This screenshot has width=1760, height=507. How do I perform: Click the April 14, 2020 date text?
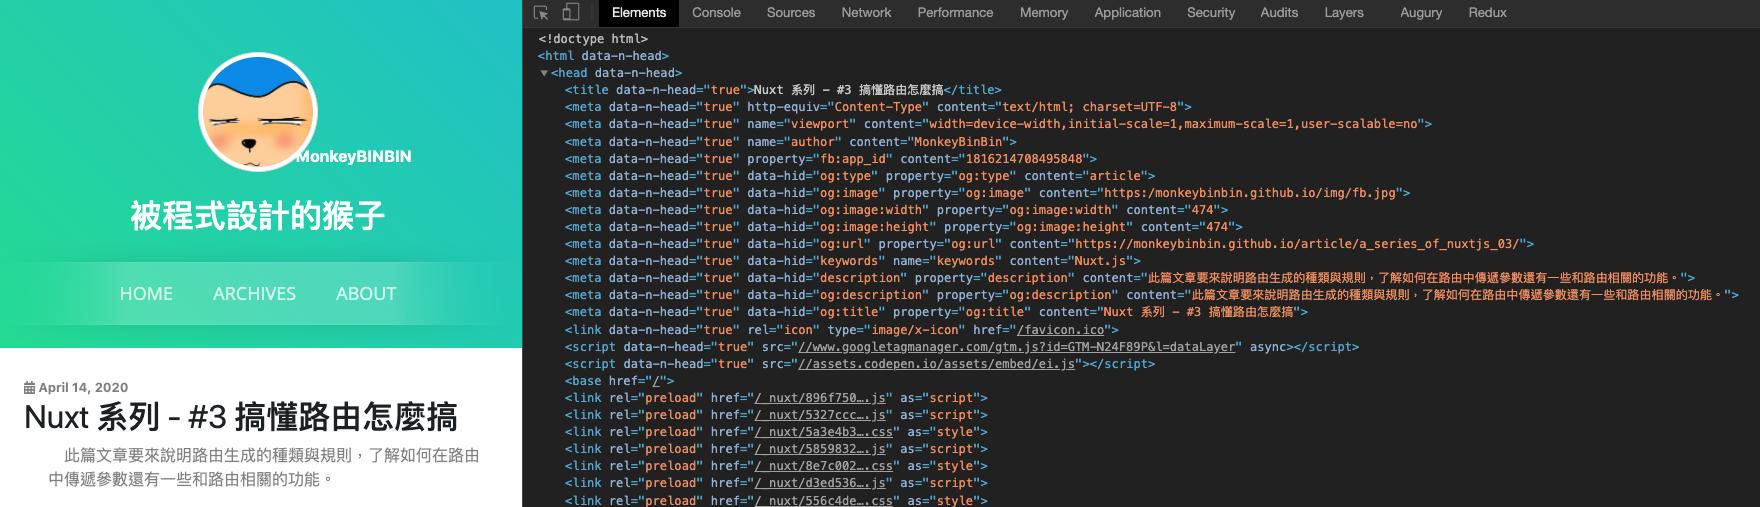83,387
